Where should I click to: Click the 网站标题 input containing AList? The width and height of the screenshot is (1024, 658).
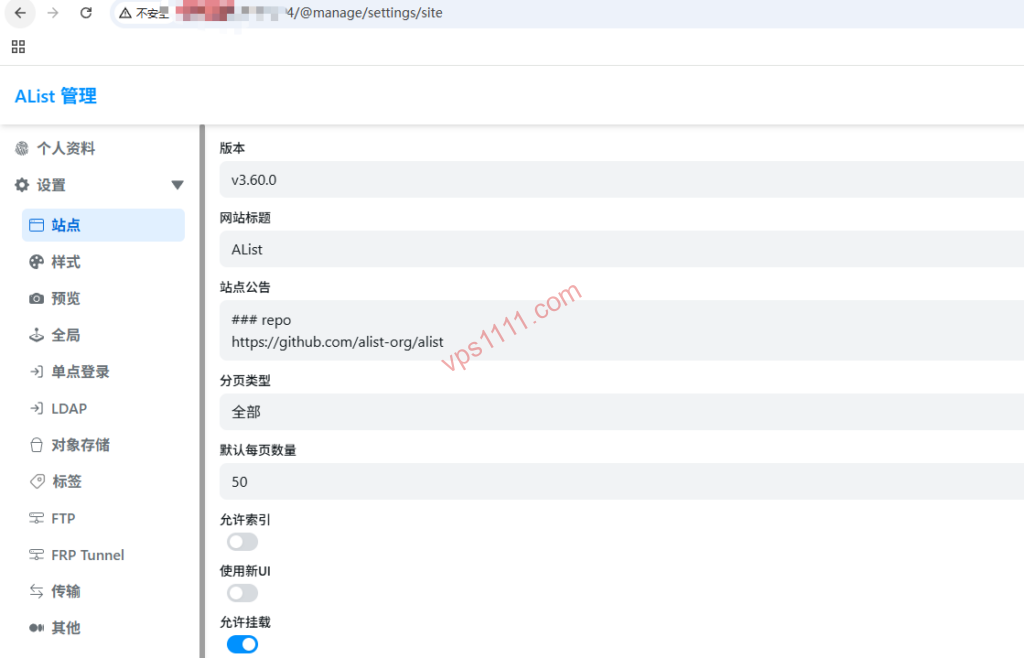(622, 249)
